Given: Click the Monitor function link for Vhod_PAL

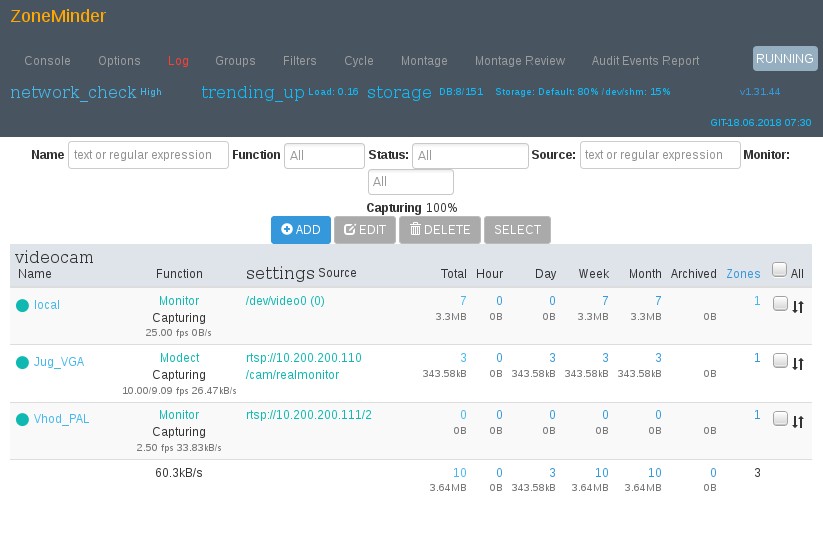Looking at the screenshot, I should coord(179,415).
